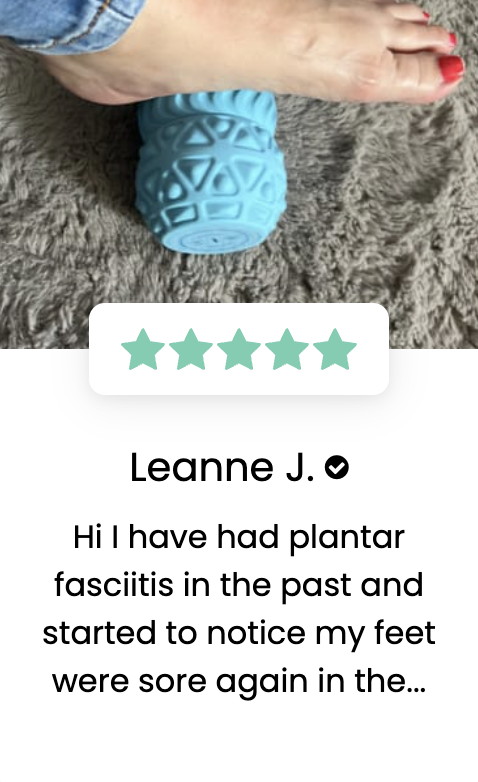The height and width of the screenshot is (782, 478).
Task: Select the second green rating star
Action: pyautogui.click(x=191, y=349)
